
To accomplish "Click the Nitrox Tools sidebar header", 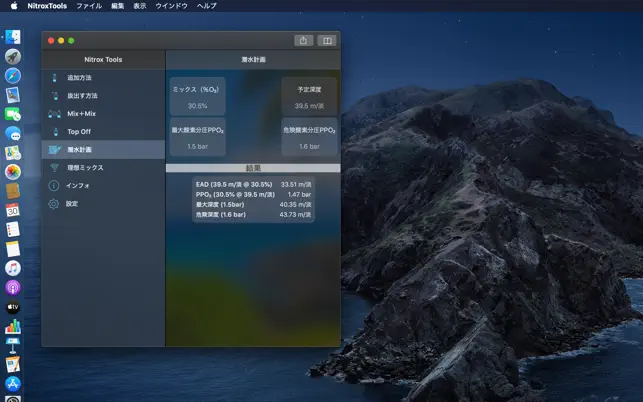I will pyautogui.click(x=103, y=59).
